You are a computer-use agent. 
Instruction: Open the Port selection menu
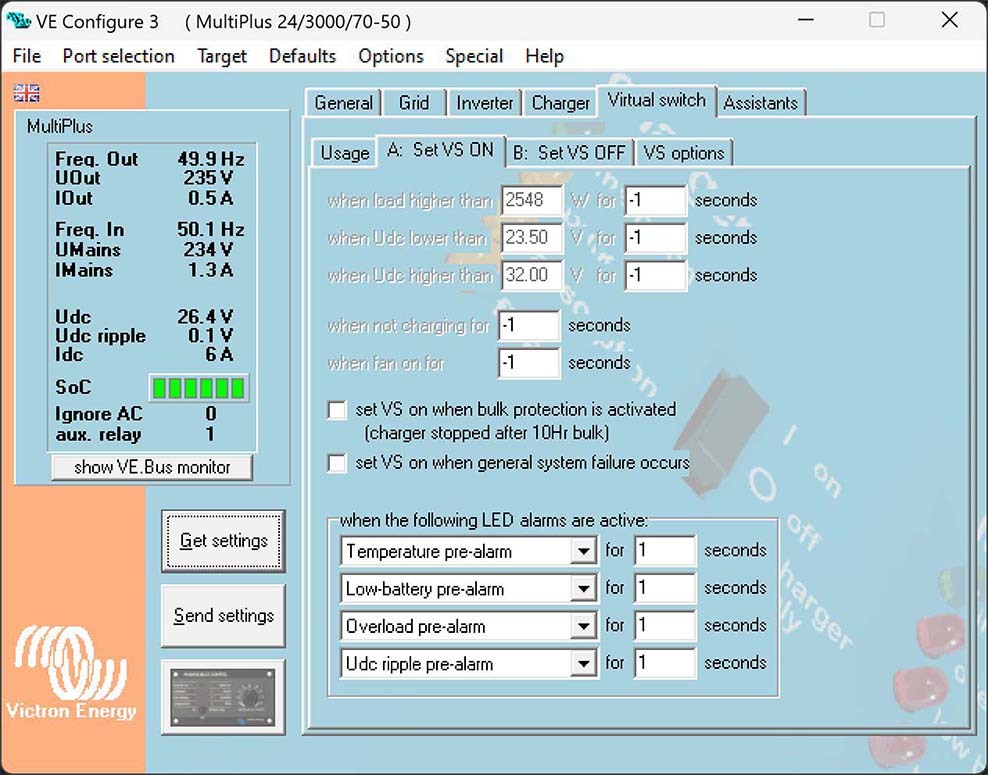click(x=118, y=56)
